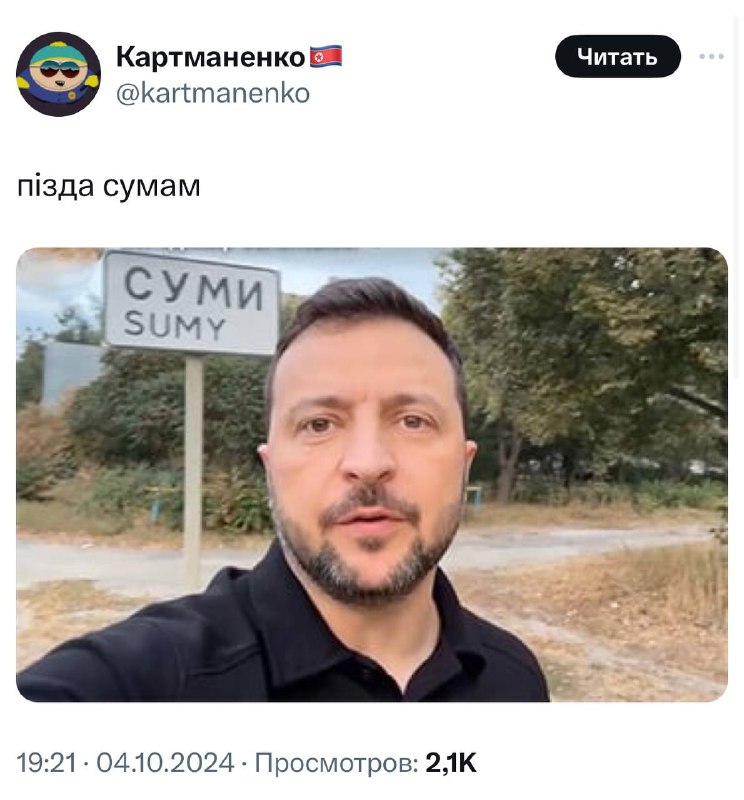
Task: Click the North Korea flag emoji
Action: click(x=326, y=56)
